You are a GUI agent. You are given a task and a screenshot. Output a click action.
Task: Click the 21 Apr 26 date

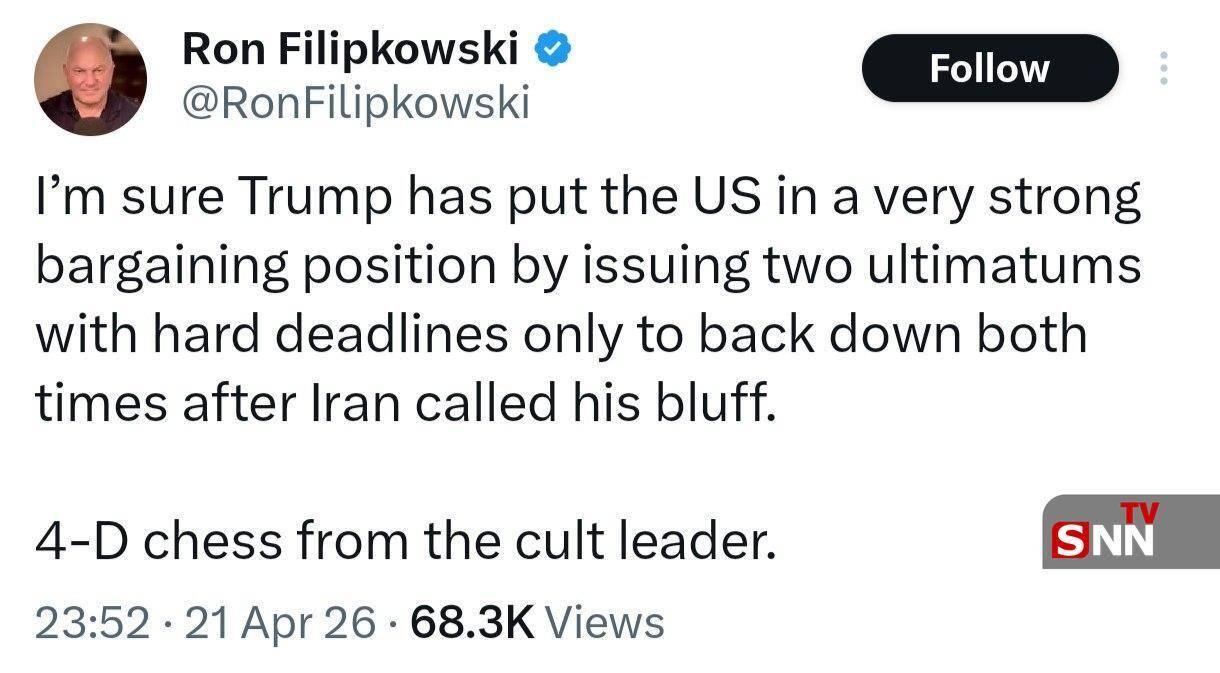(281, 623)
